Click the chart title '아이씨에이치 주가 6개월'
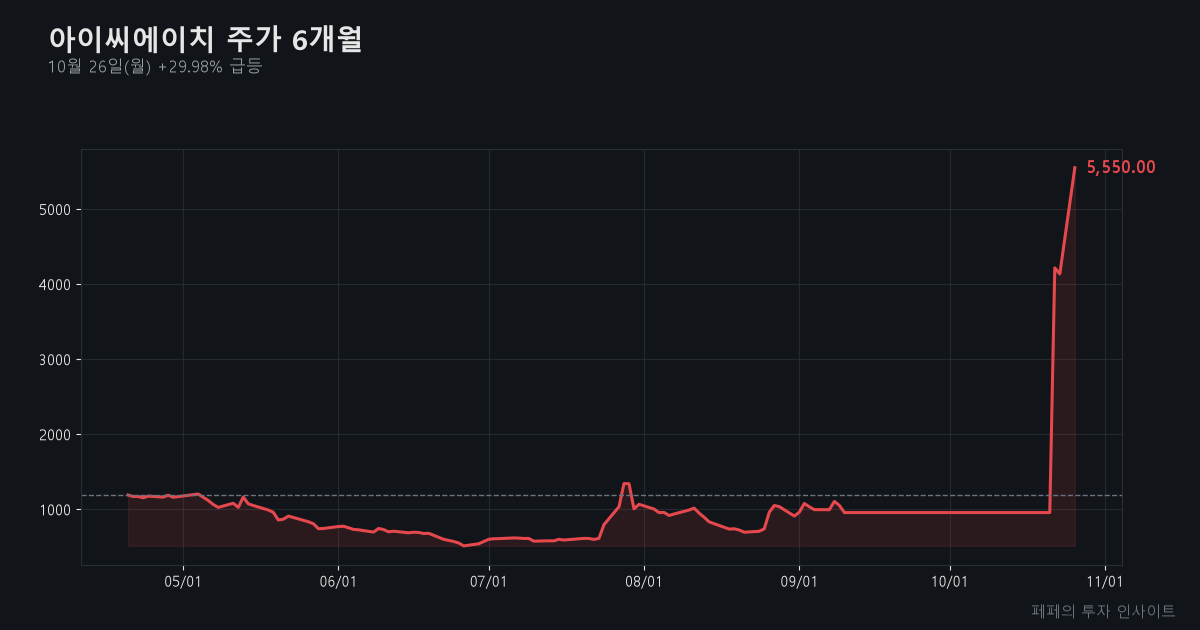Viewport: 1200px width, 630px height. click(x=205, y=39)
